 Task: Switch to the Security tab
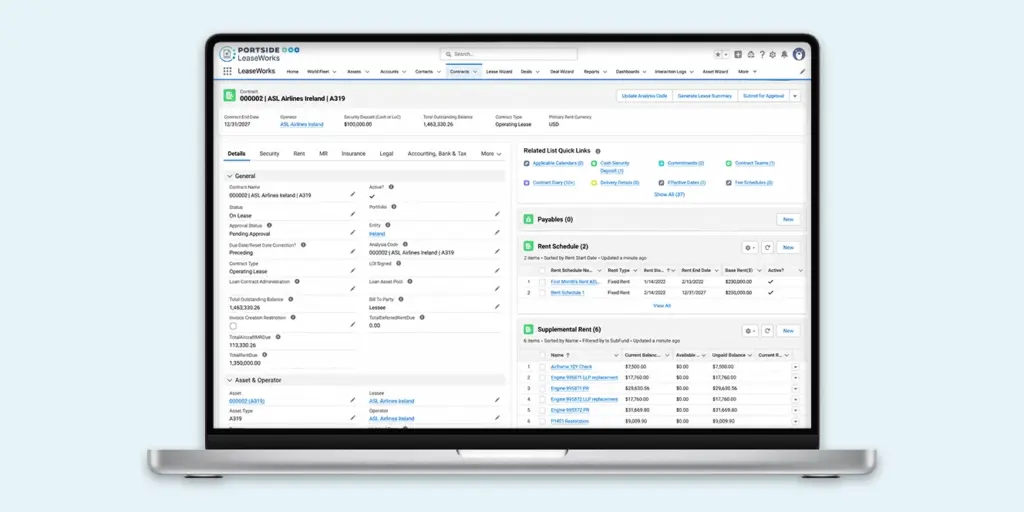coord(269,154)
